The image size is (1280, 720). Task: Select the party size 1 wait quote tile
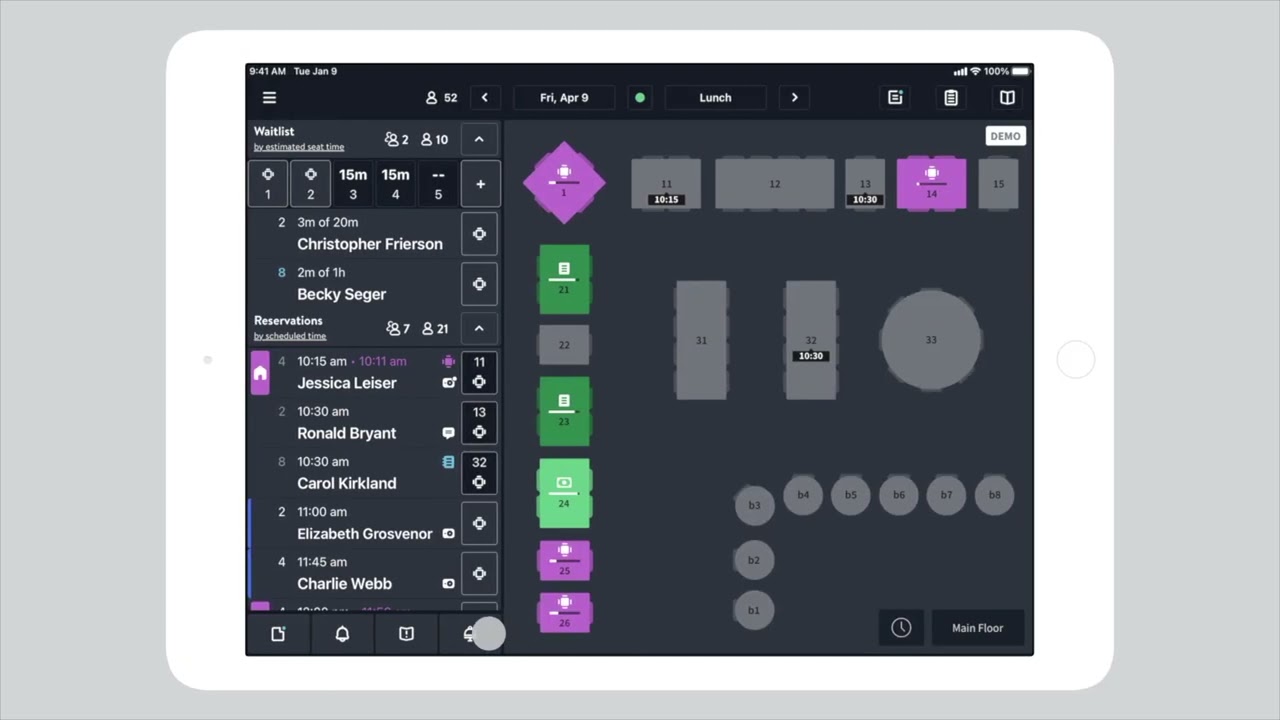pos(268,184)
